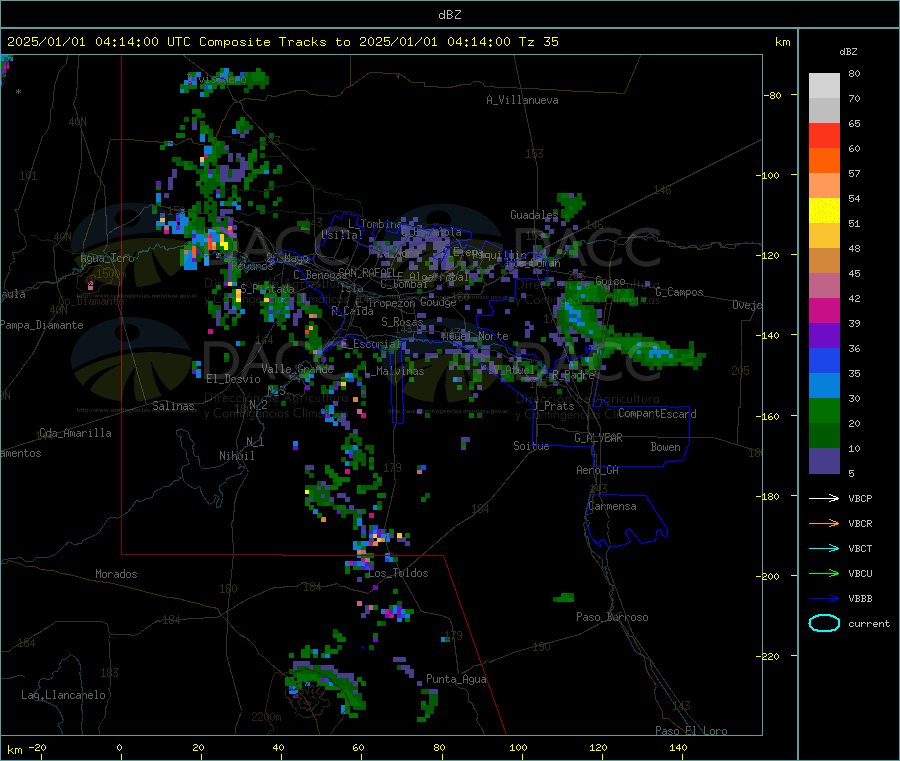Select the purple-gray 5-10 dBZ swatch
The image size is (900, 761).
coord(824,461)
